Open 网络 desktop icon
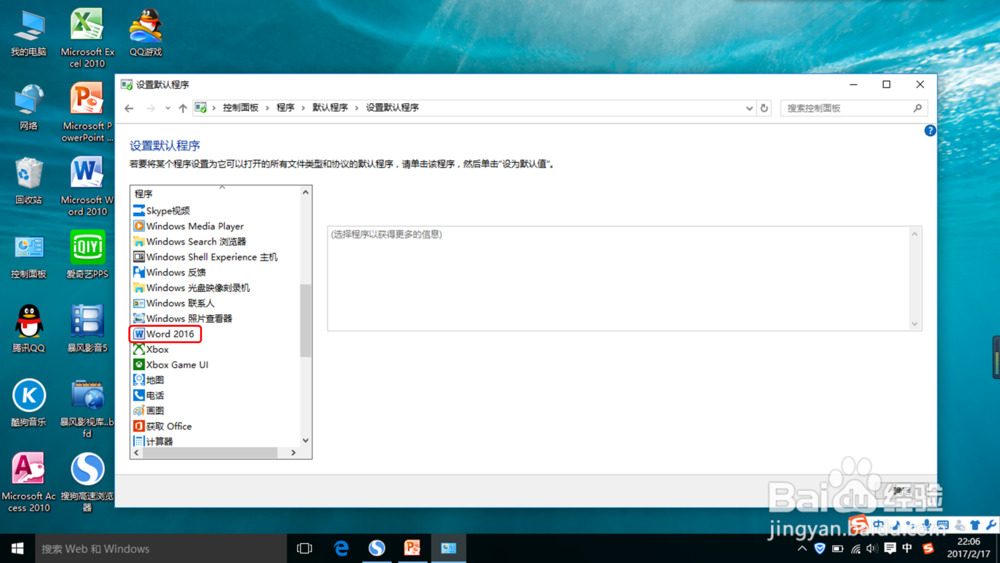The image size is (1000, 563). 28,107
